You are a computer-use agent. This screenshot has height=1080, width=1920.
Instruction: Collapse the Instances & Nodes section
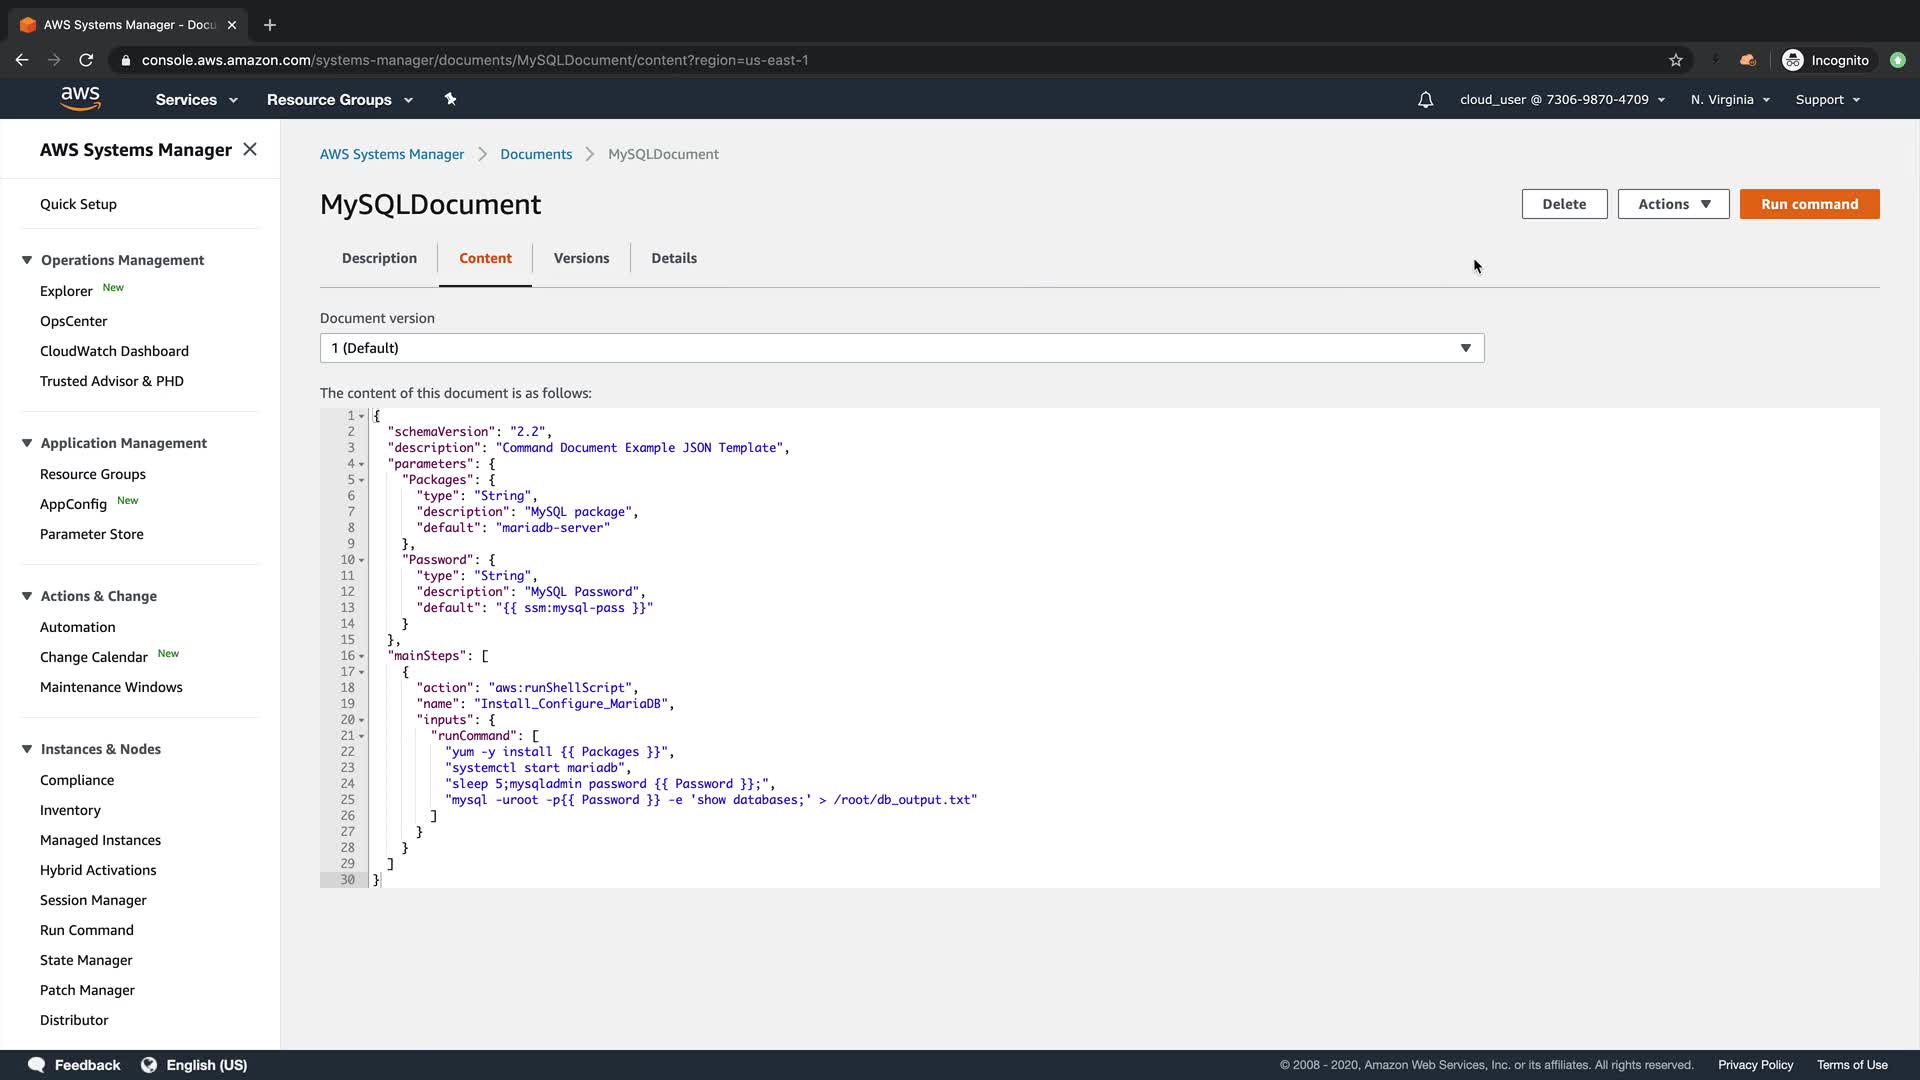pos(27,749)
